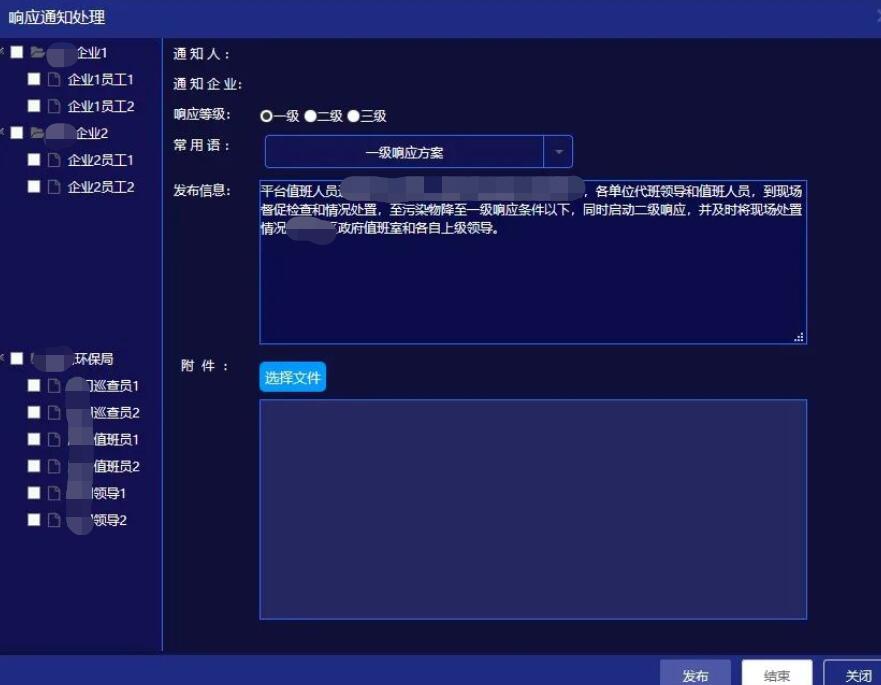Screen dimensions: 881x685
Task: Check the 环保局 checkbox
Action: 16,357
